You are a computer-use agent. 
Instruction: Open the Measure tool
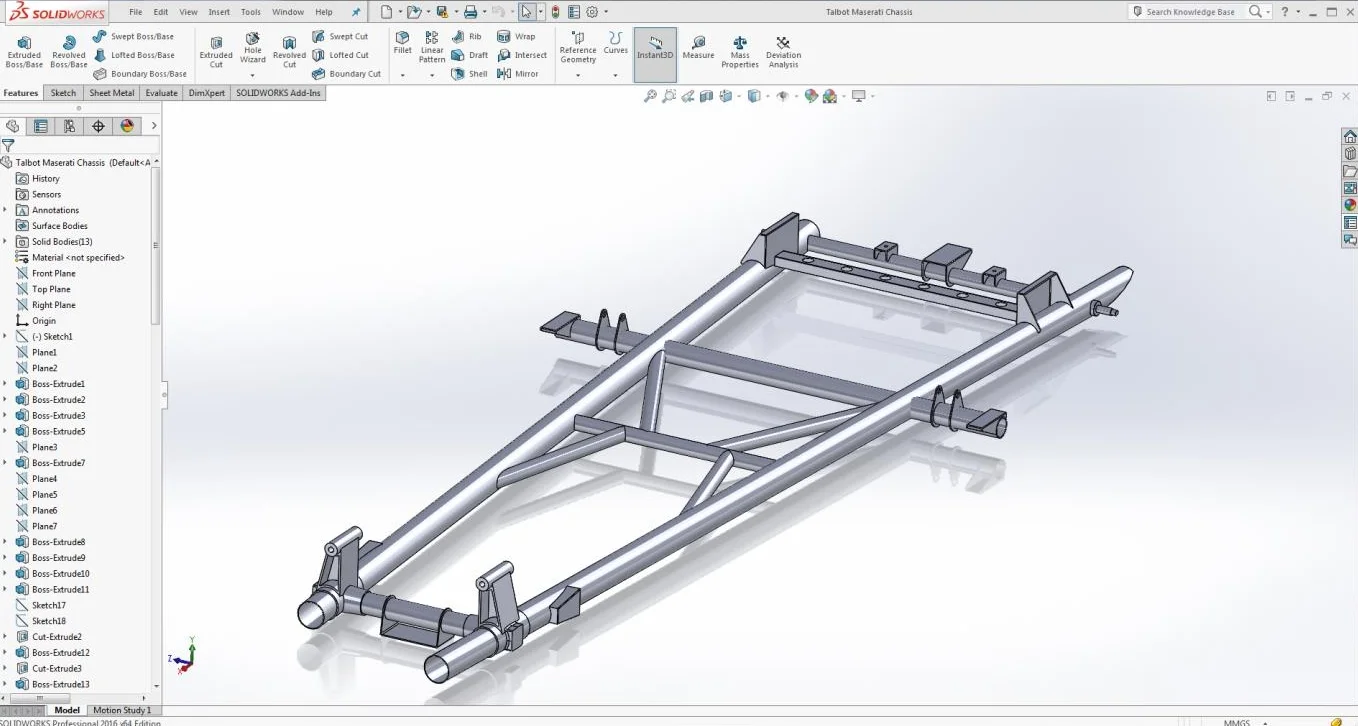point(698,48)
